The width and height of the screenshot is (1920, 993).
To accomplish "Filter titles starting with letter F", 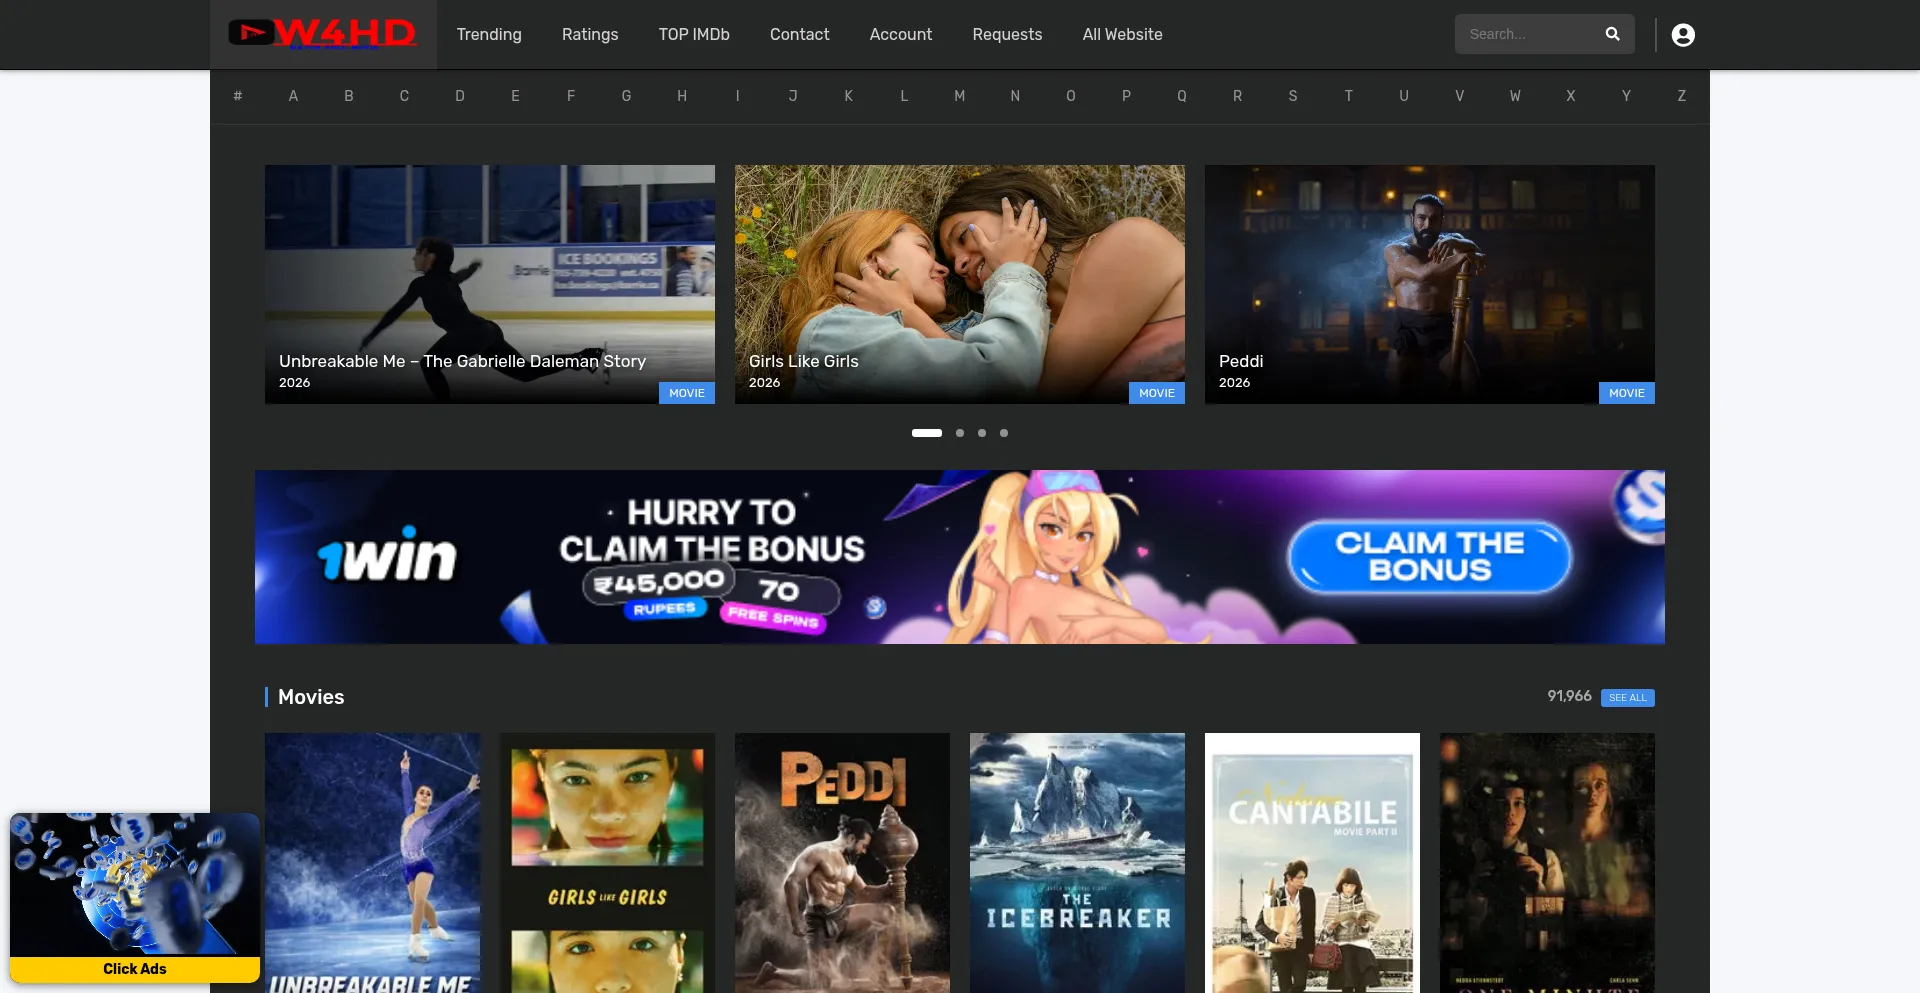I will pos(571,96).
